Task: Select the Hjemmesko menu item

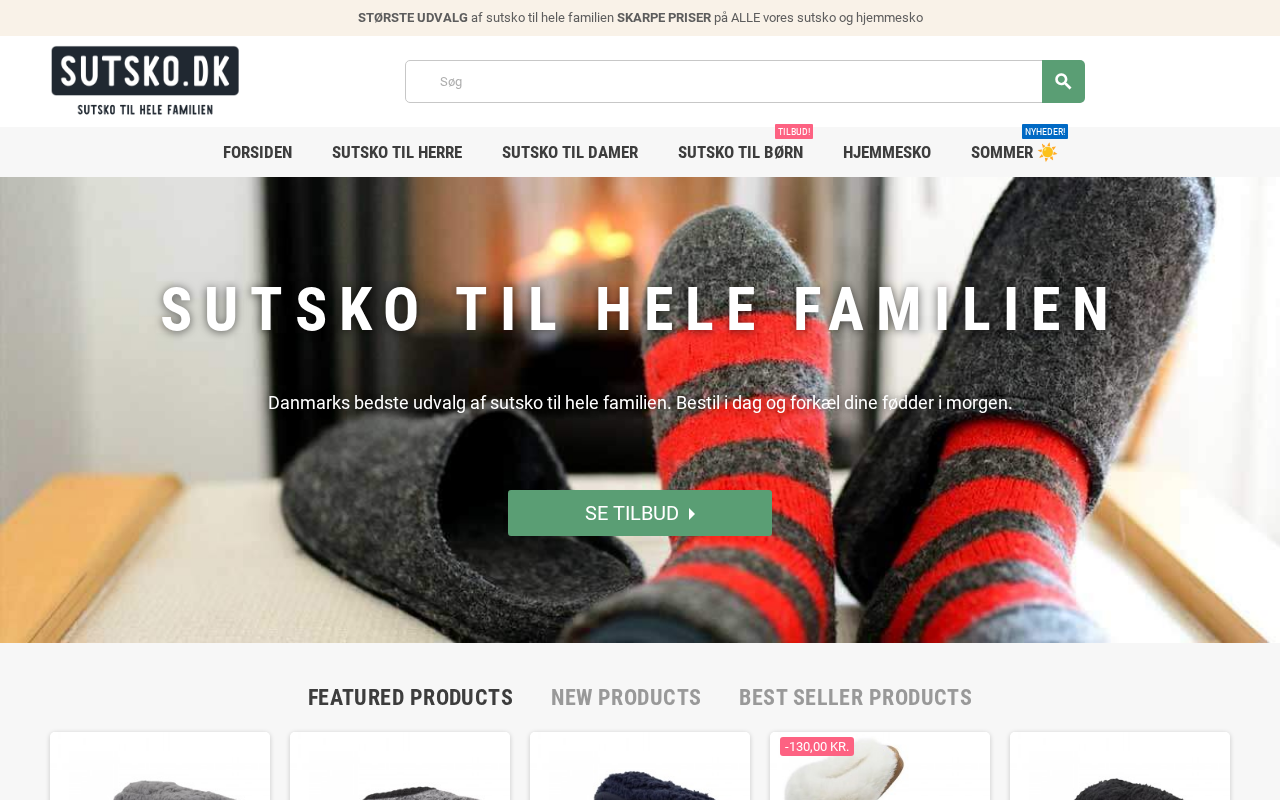Action: (x=887, y=152)
